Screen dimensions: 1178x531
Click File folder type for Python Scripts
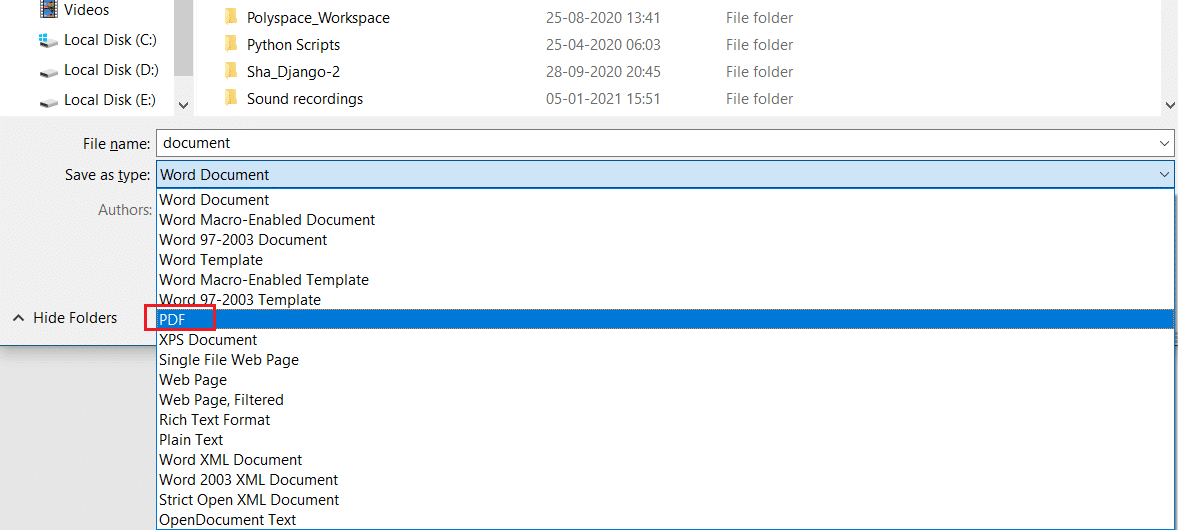tap(759, 44)
